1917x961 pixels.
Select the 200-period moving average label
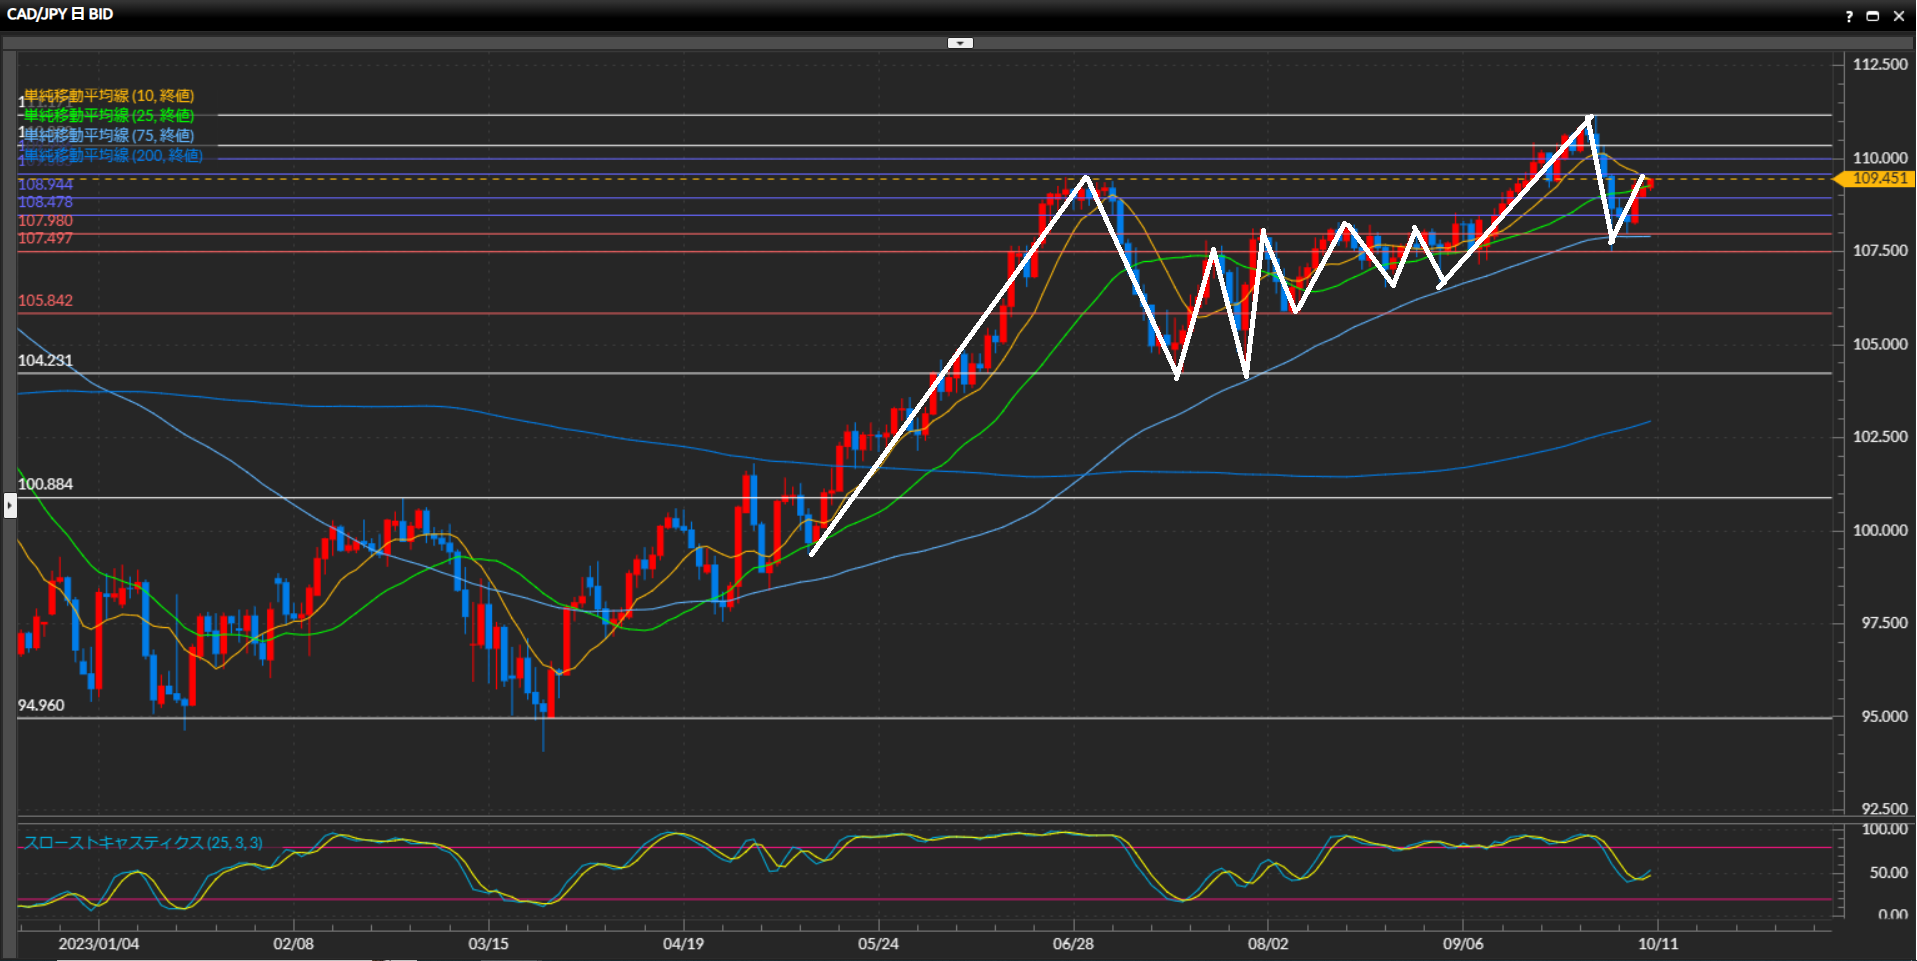coord(113,156)
